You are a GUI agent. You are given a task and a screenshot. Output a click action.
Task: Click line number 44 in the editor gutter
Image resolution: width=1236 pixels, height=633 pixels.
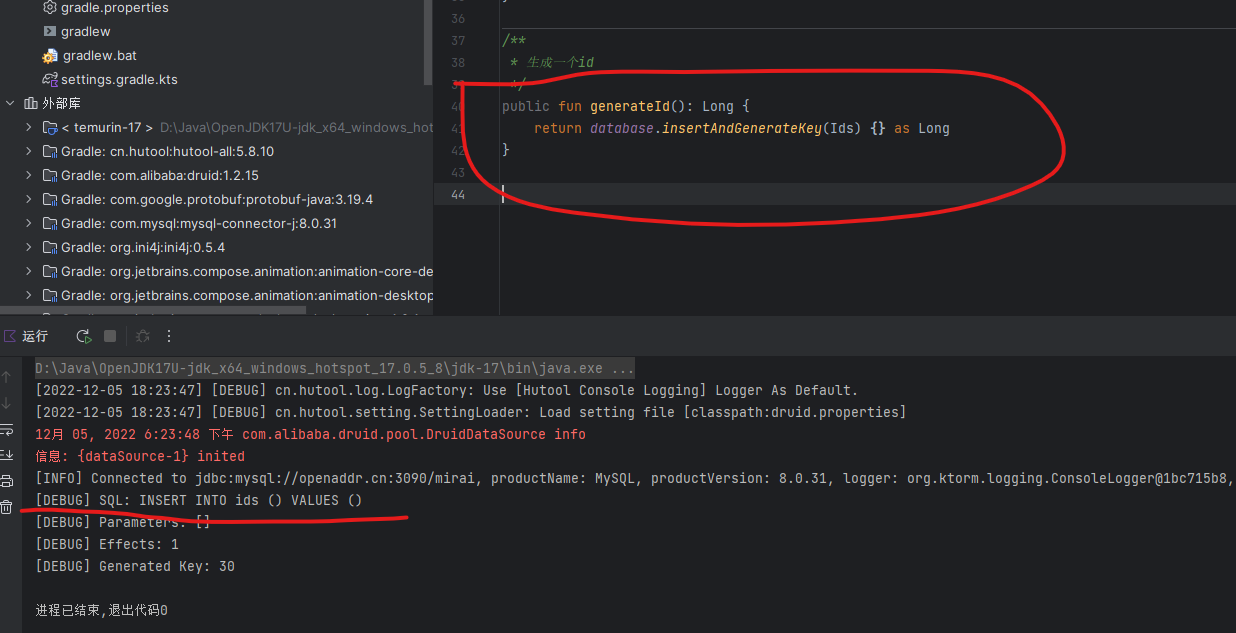(x=458, y=195)
